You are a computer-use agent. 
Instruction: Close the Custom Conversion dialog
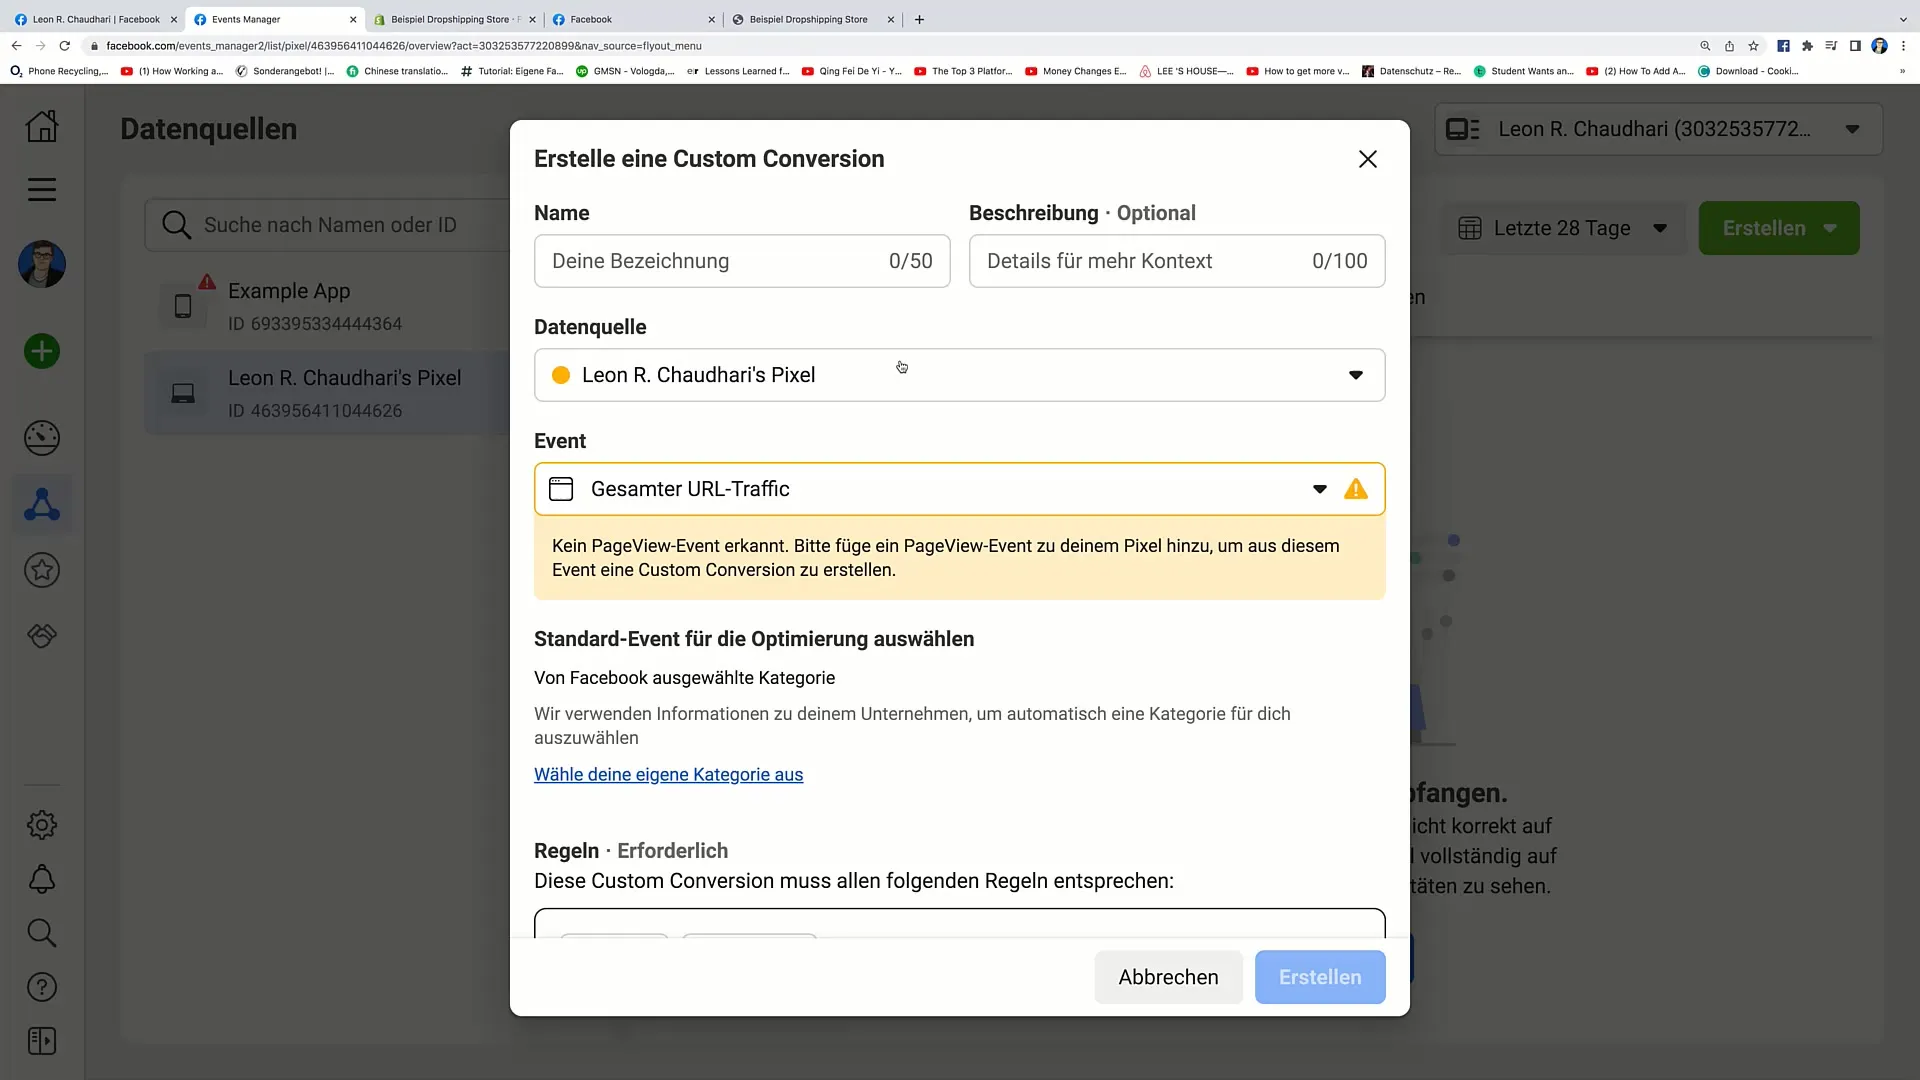1368,159
